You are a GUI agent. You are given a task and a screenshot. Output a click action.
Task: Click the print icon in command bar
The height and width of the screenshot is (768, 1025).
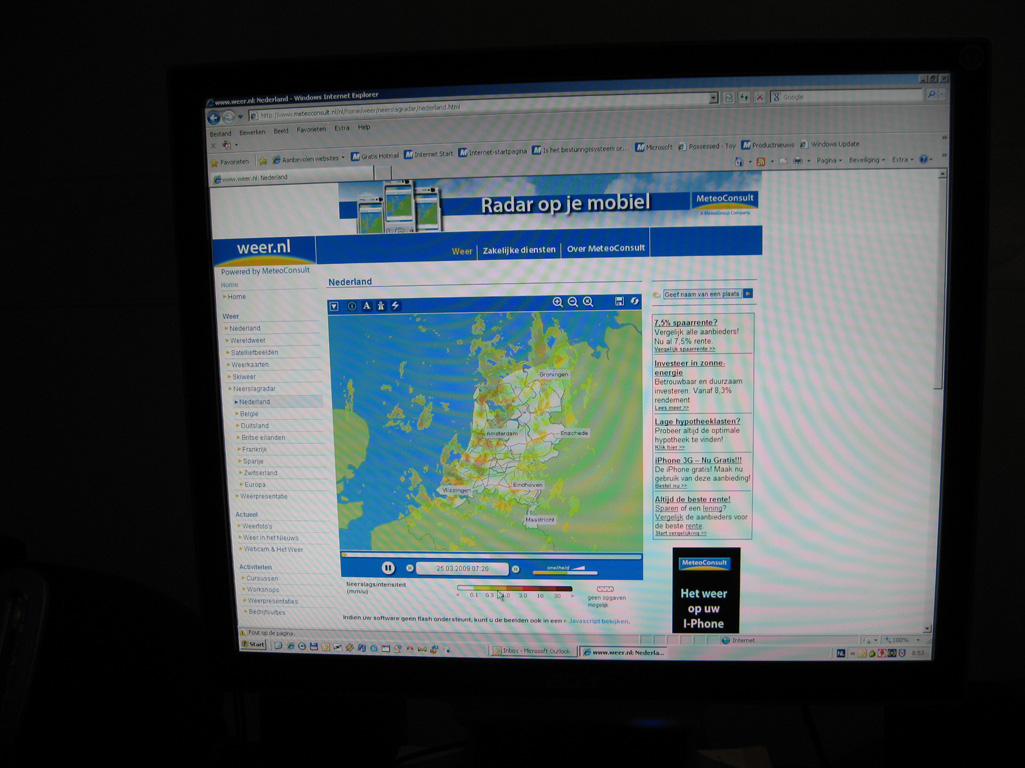[x=798, y=160]
